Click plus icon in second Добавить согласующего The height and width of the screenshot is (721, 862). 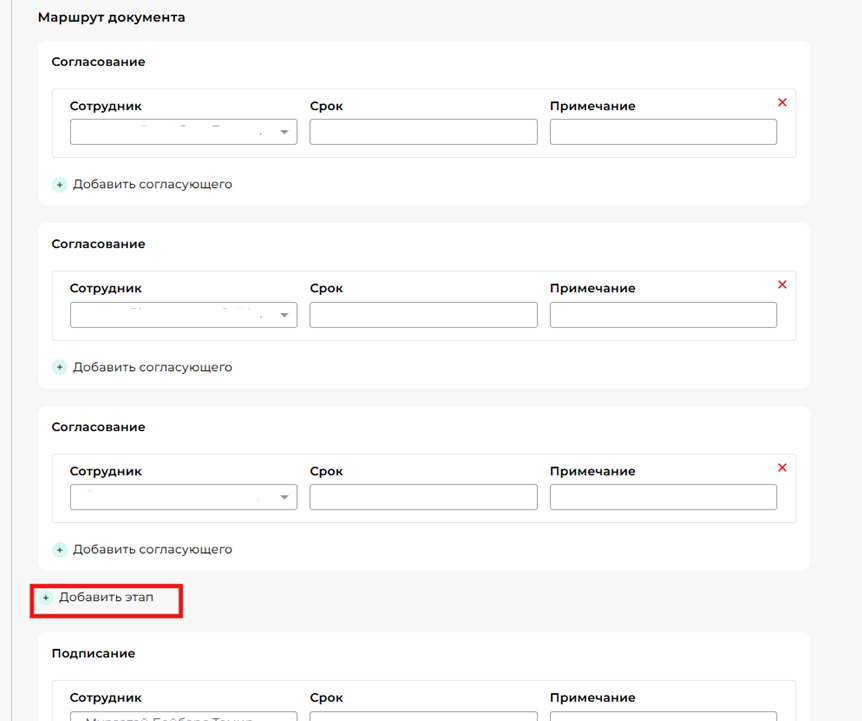[60, 368]
